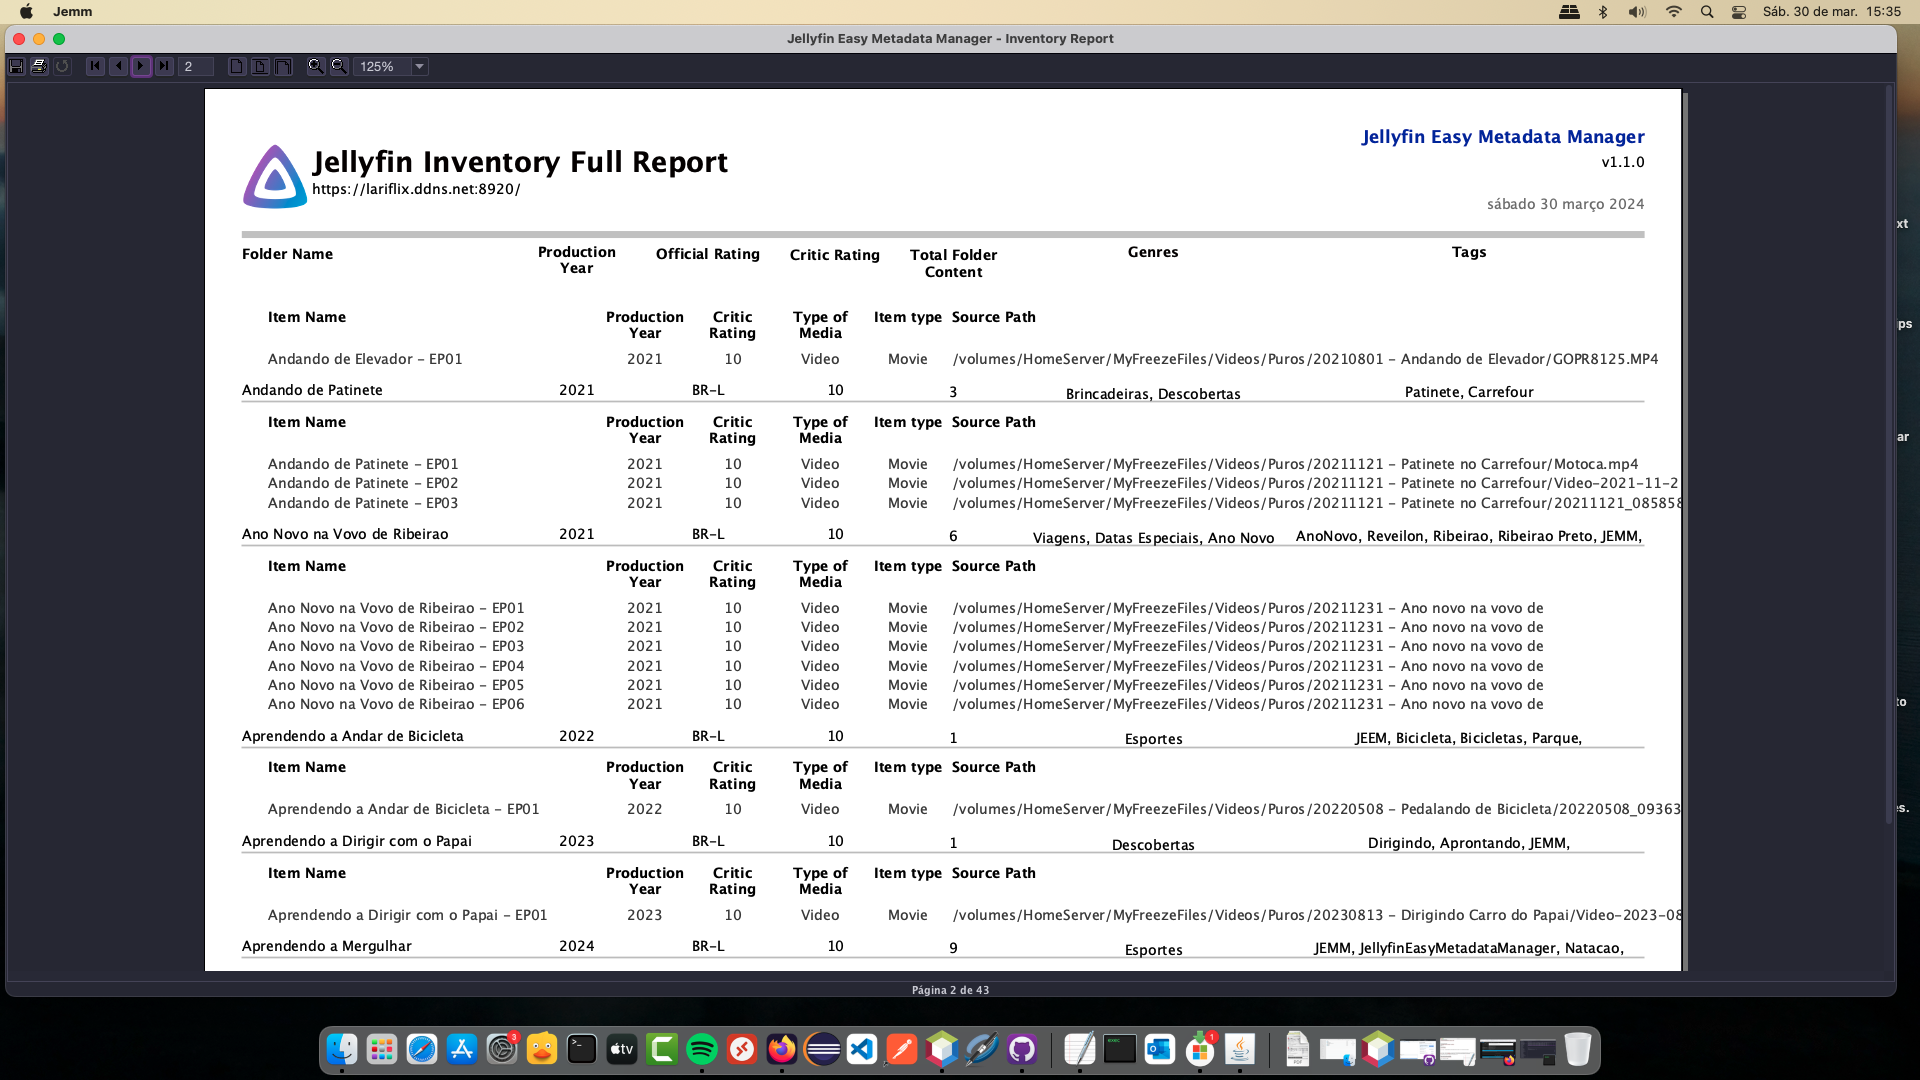Click the zoom in magnifier
This screenshot has height=1080, width=1920.
pos(316,66)
